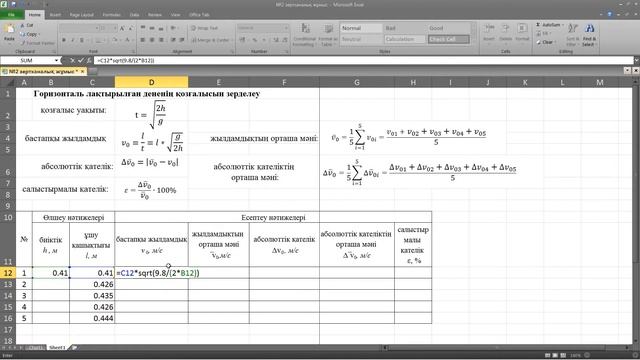Toggle Wrap Text
This screenshot has width=640, height=360.
[x=204, y=28]
